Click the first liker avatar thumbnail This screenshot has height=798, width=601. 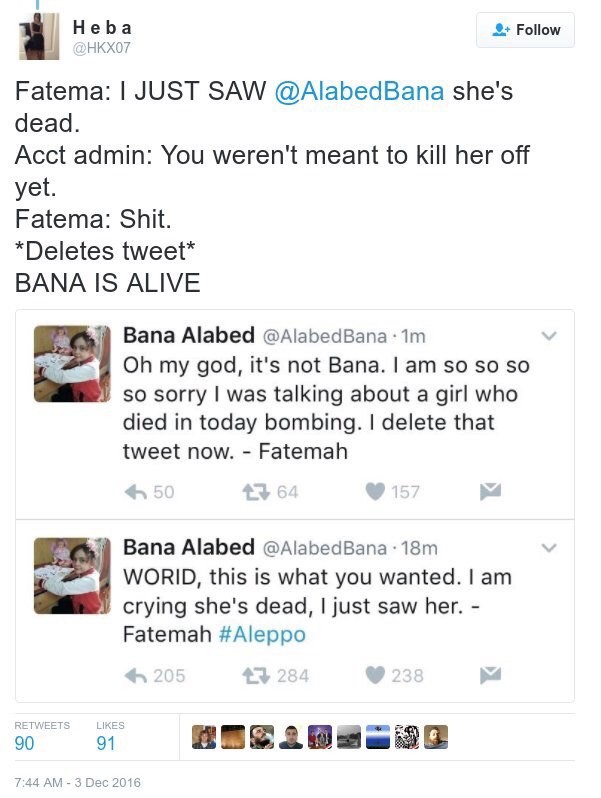point(204,738)
